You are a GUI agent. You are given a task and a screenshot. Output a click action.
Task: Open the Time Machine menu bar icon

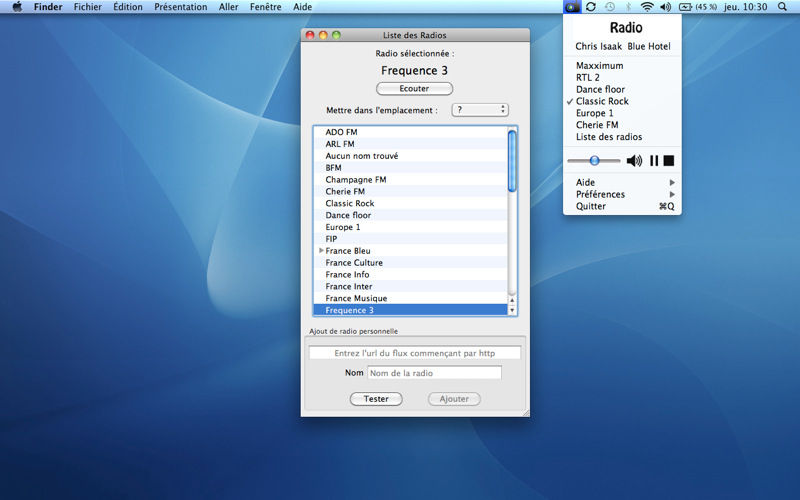coord(610,7)
